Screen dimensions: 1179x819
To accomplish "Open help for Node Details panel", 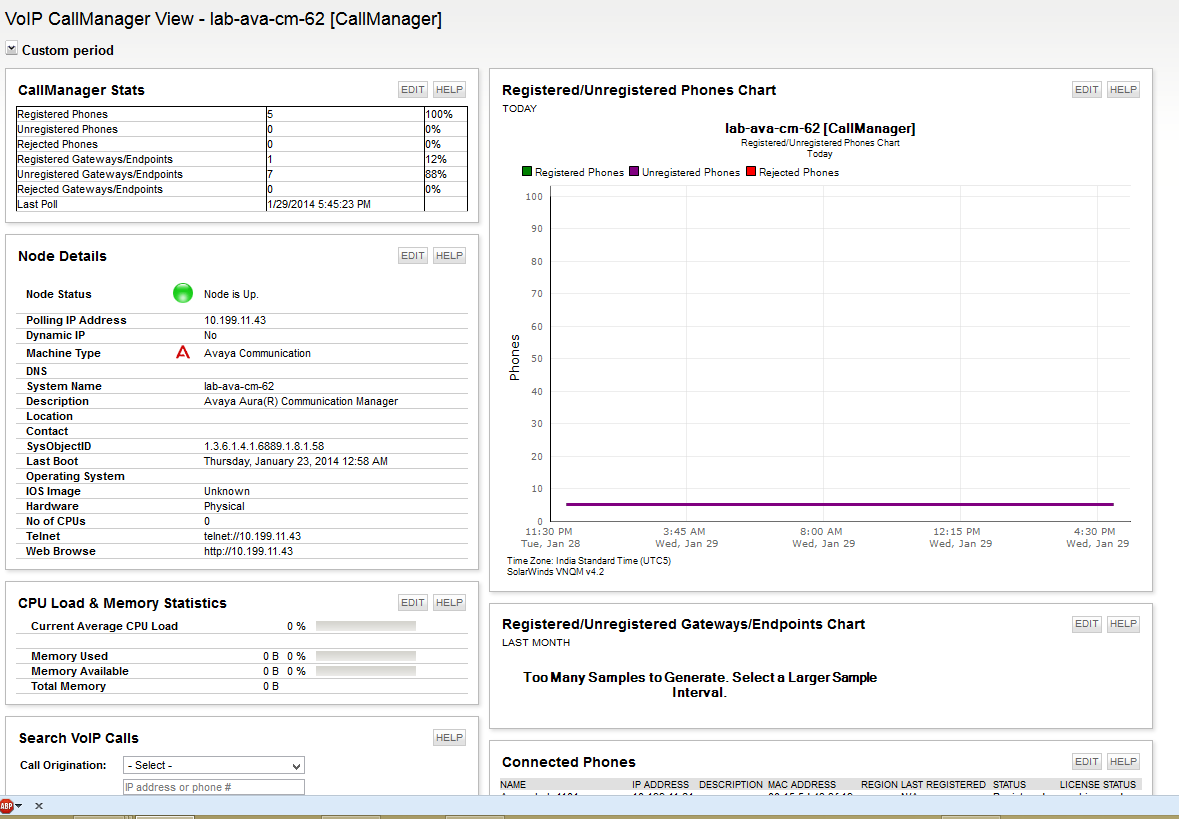I will 450,256.
